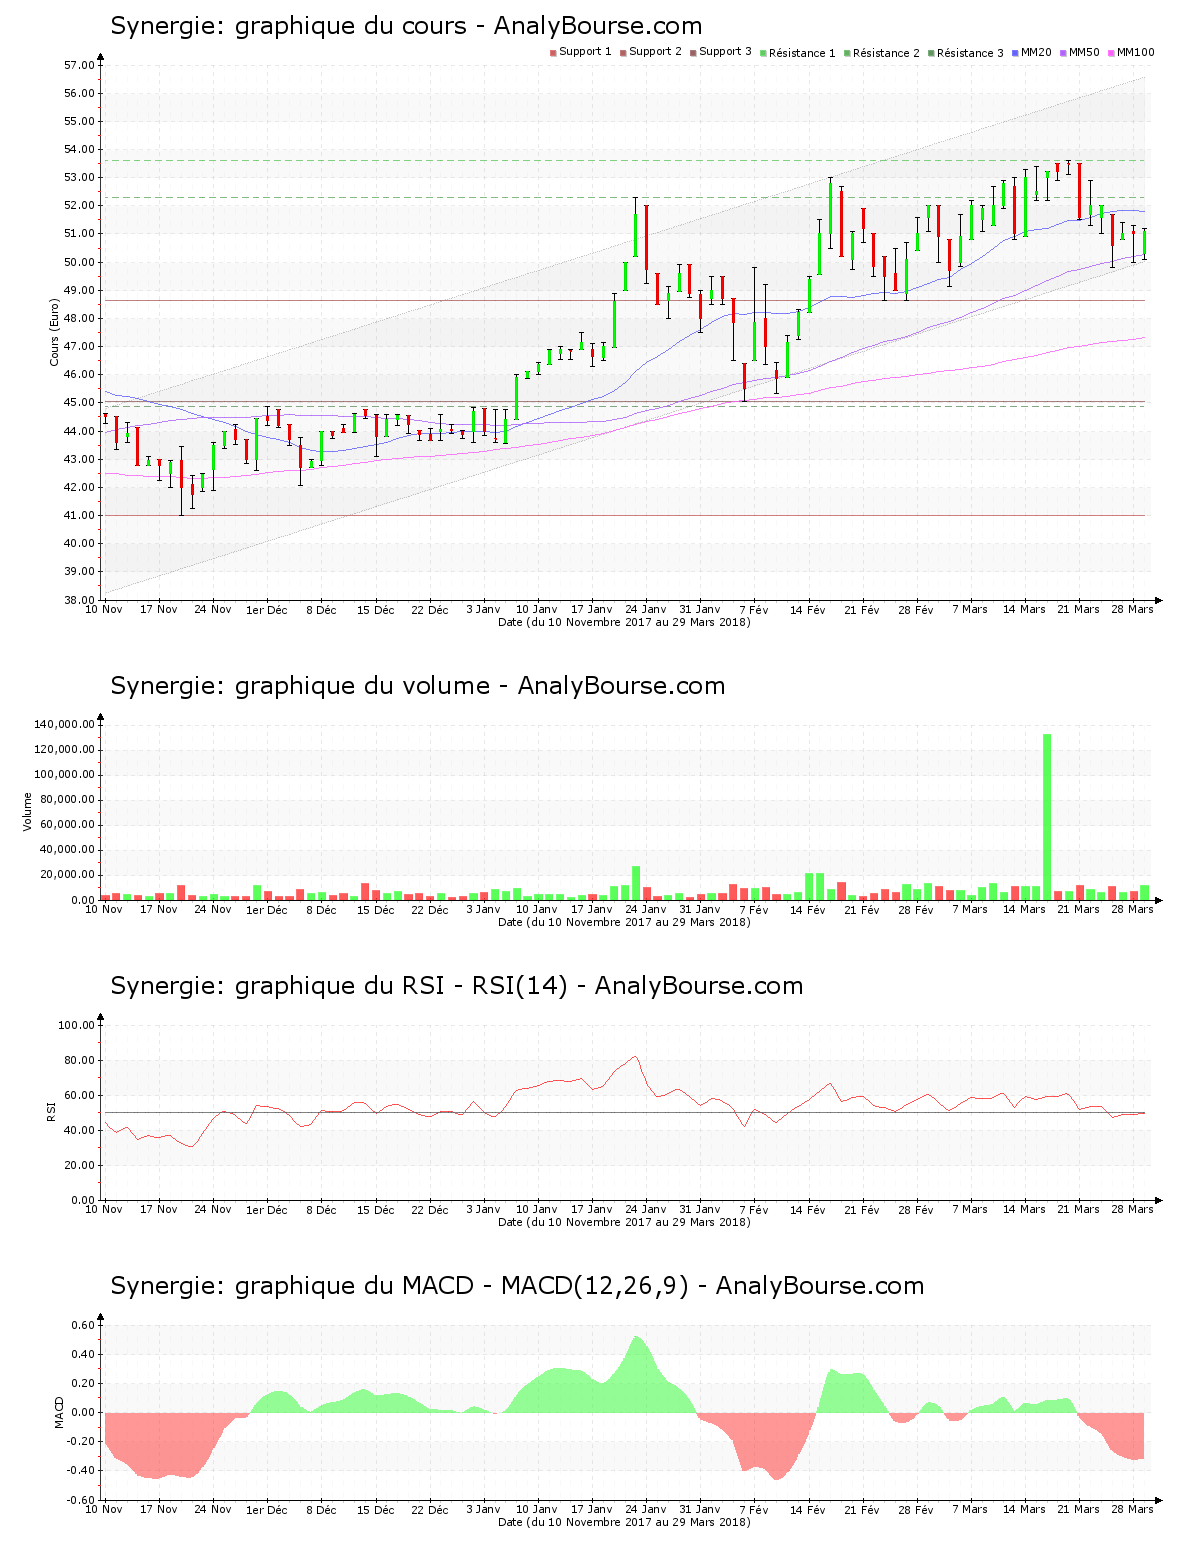Click '21 Mars' date on MACD chart axis

1079,1509
